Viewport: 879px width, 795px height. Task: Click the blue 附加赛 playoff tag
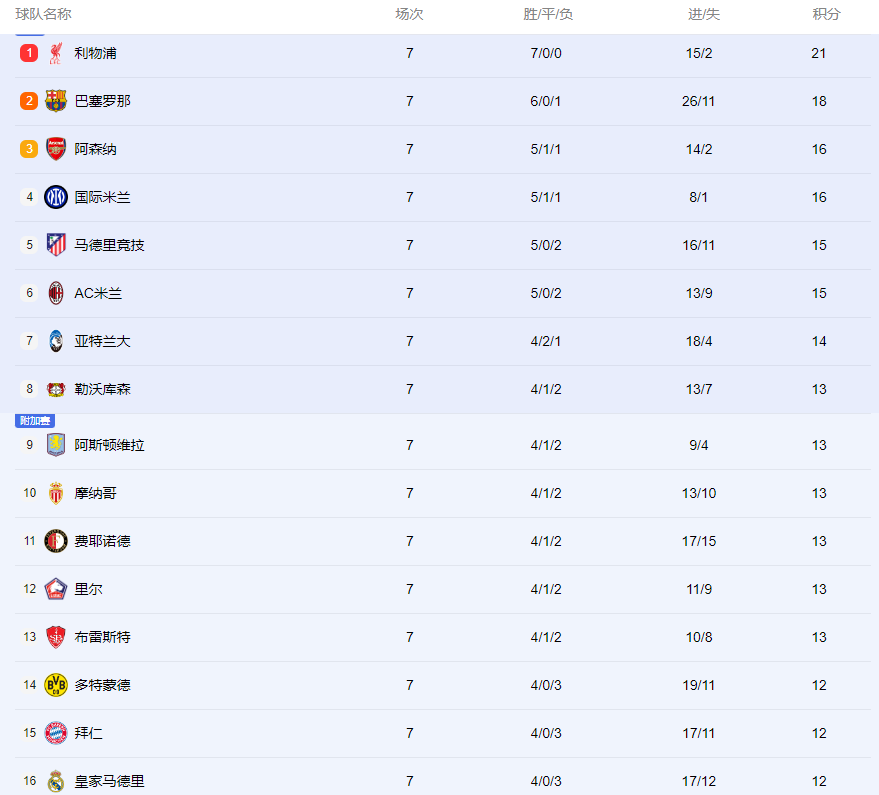(35, 420)
